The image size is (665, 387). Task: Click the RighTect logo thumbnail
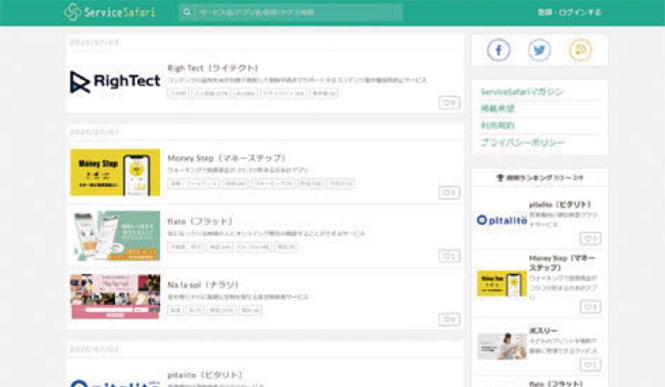tap(115, 81)
